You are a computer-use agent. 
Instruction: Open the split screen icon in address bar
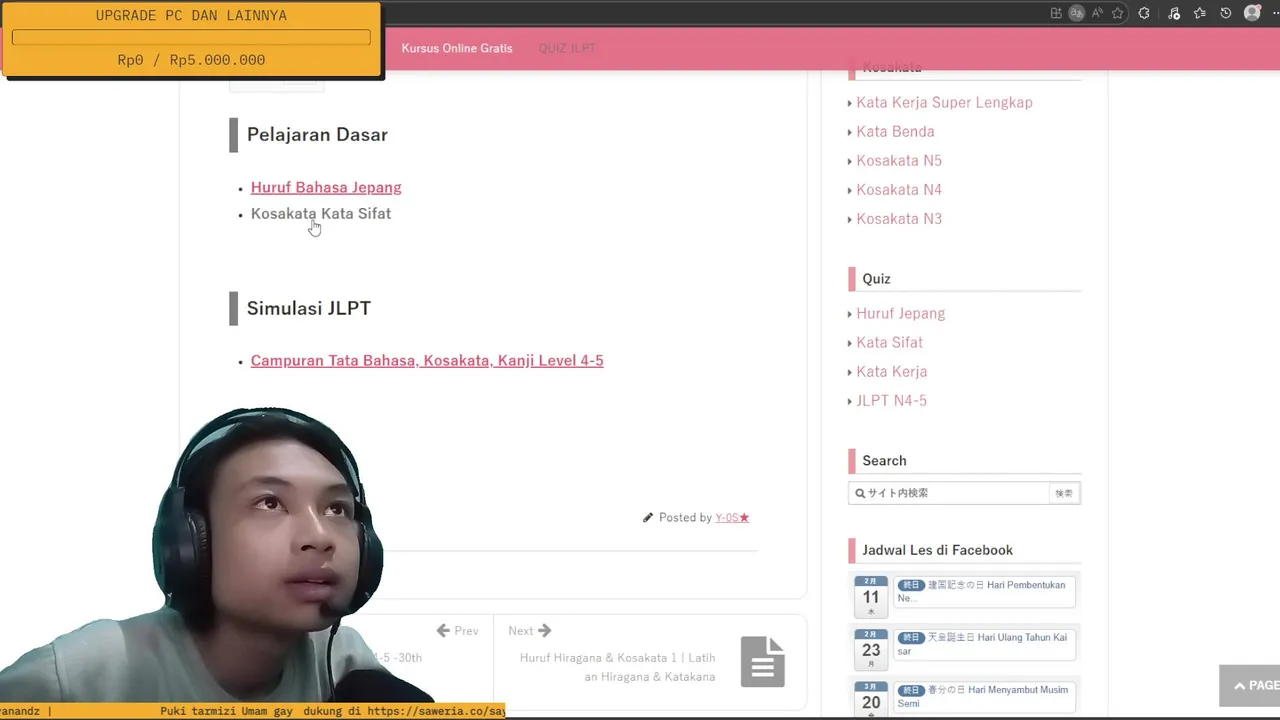coord(1056,13)
